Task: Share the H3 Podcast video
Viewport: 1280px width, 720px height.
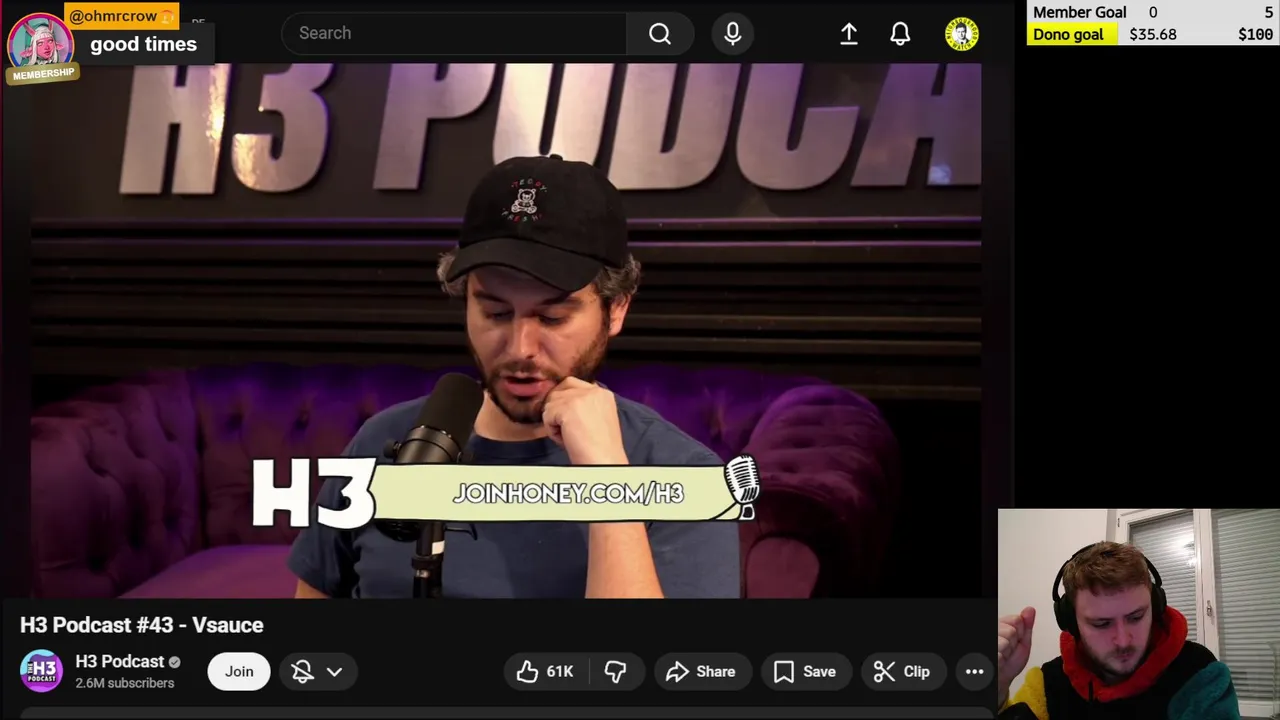Action: coord(701,672)
